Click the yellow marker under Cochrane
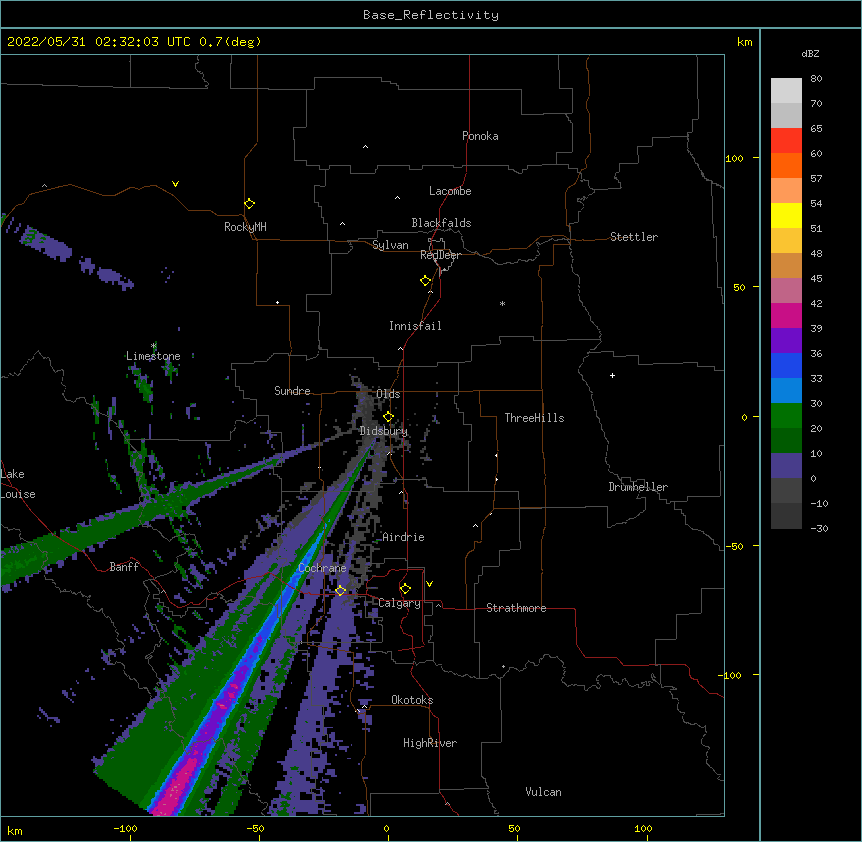The width and height of the screenshot is (862, 842). tap(340, 591)
